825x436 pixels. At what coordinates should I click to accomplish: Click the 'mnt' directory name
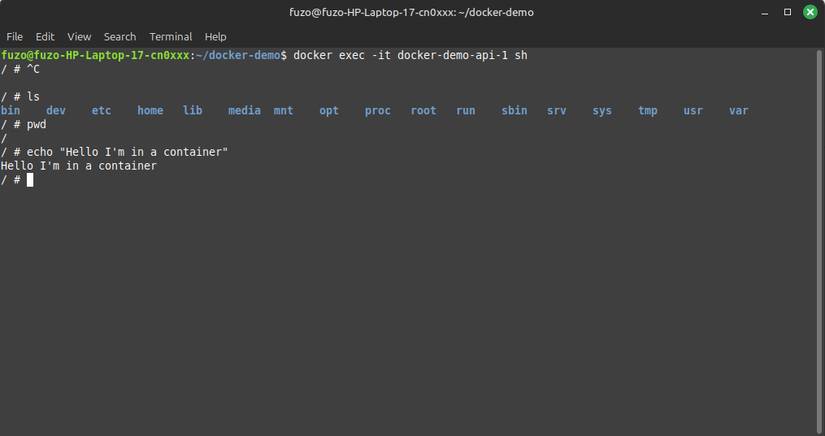(x=284, y=110)
